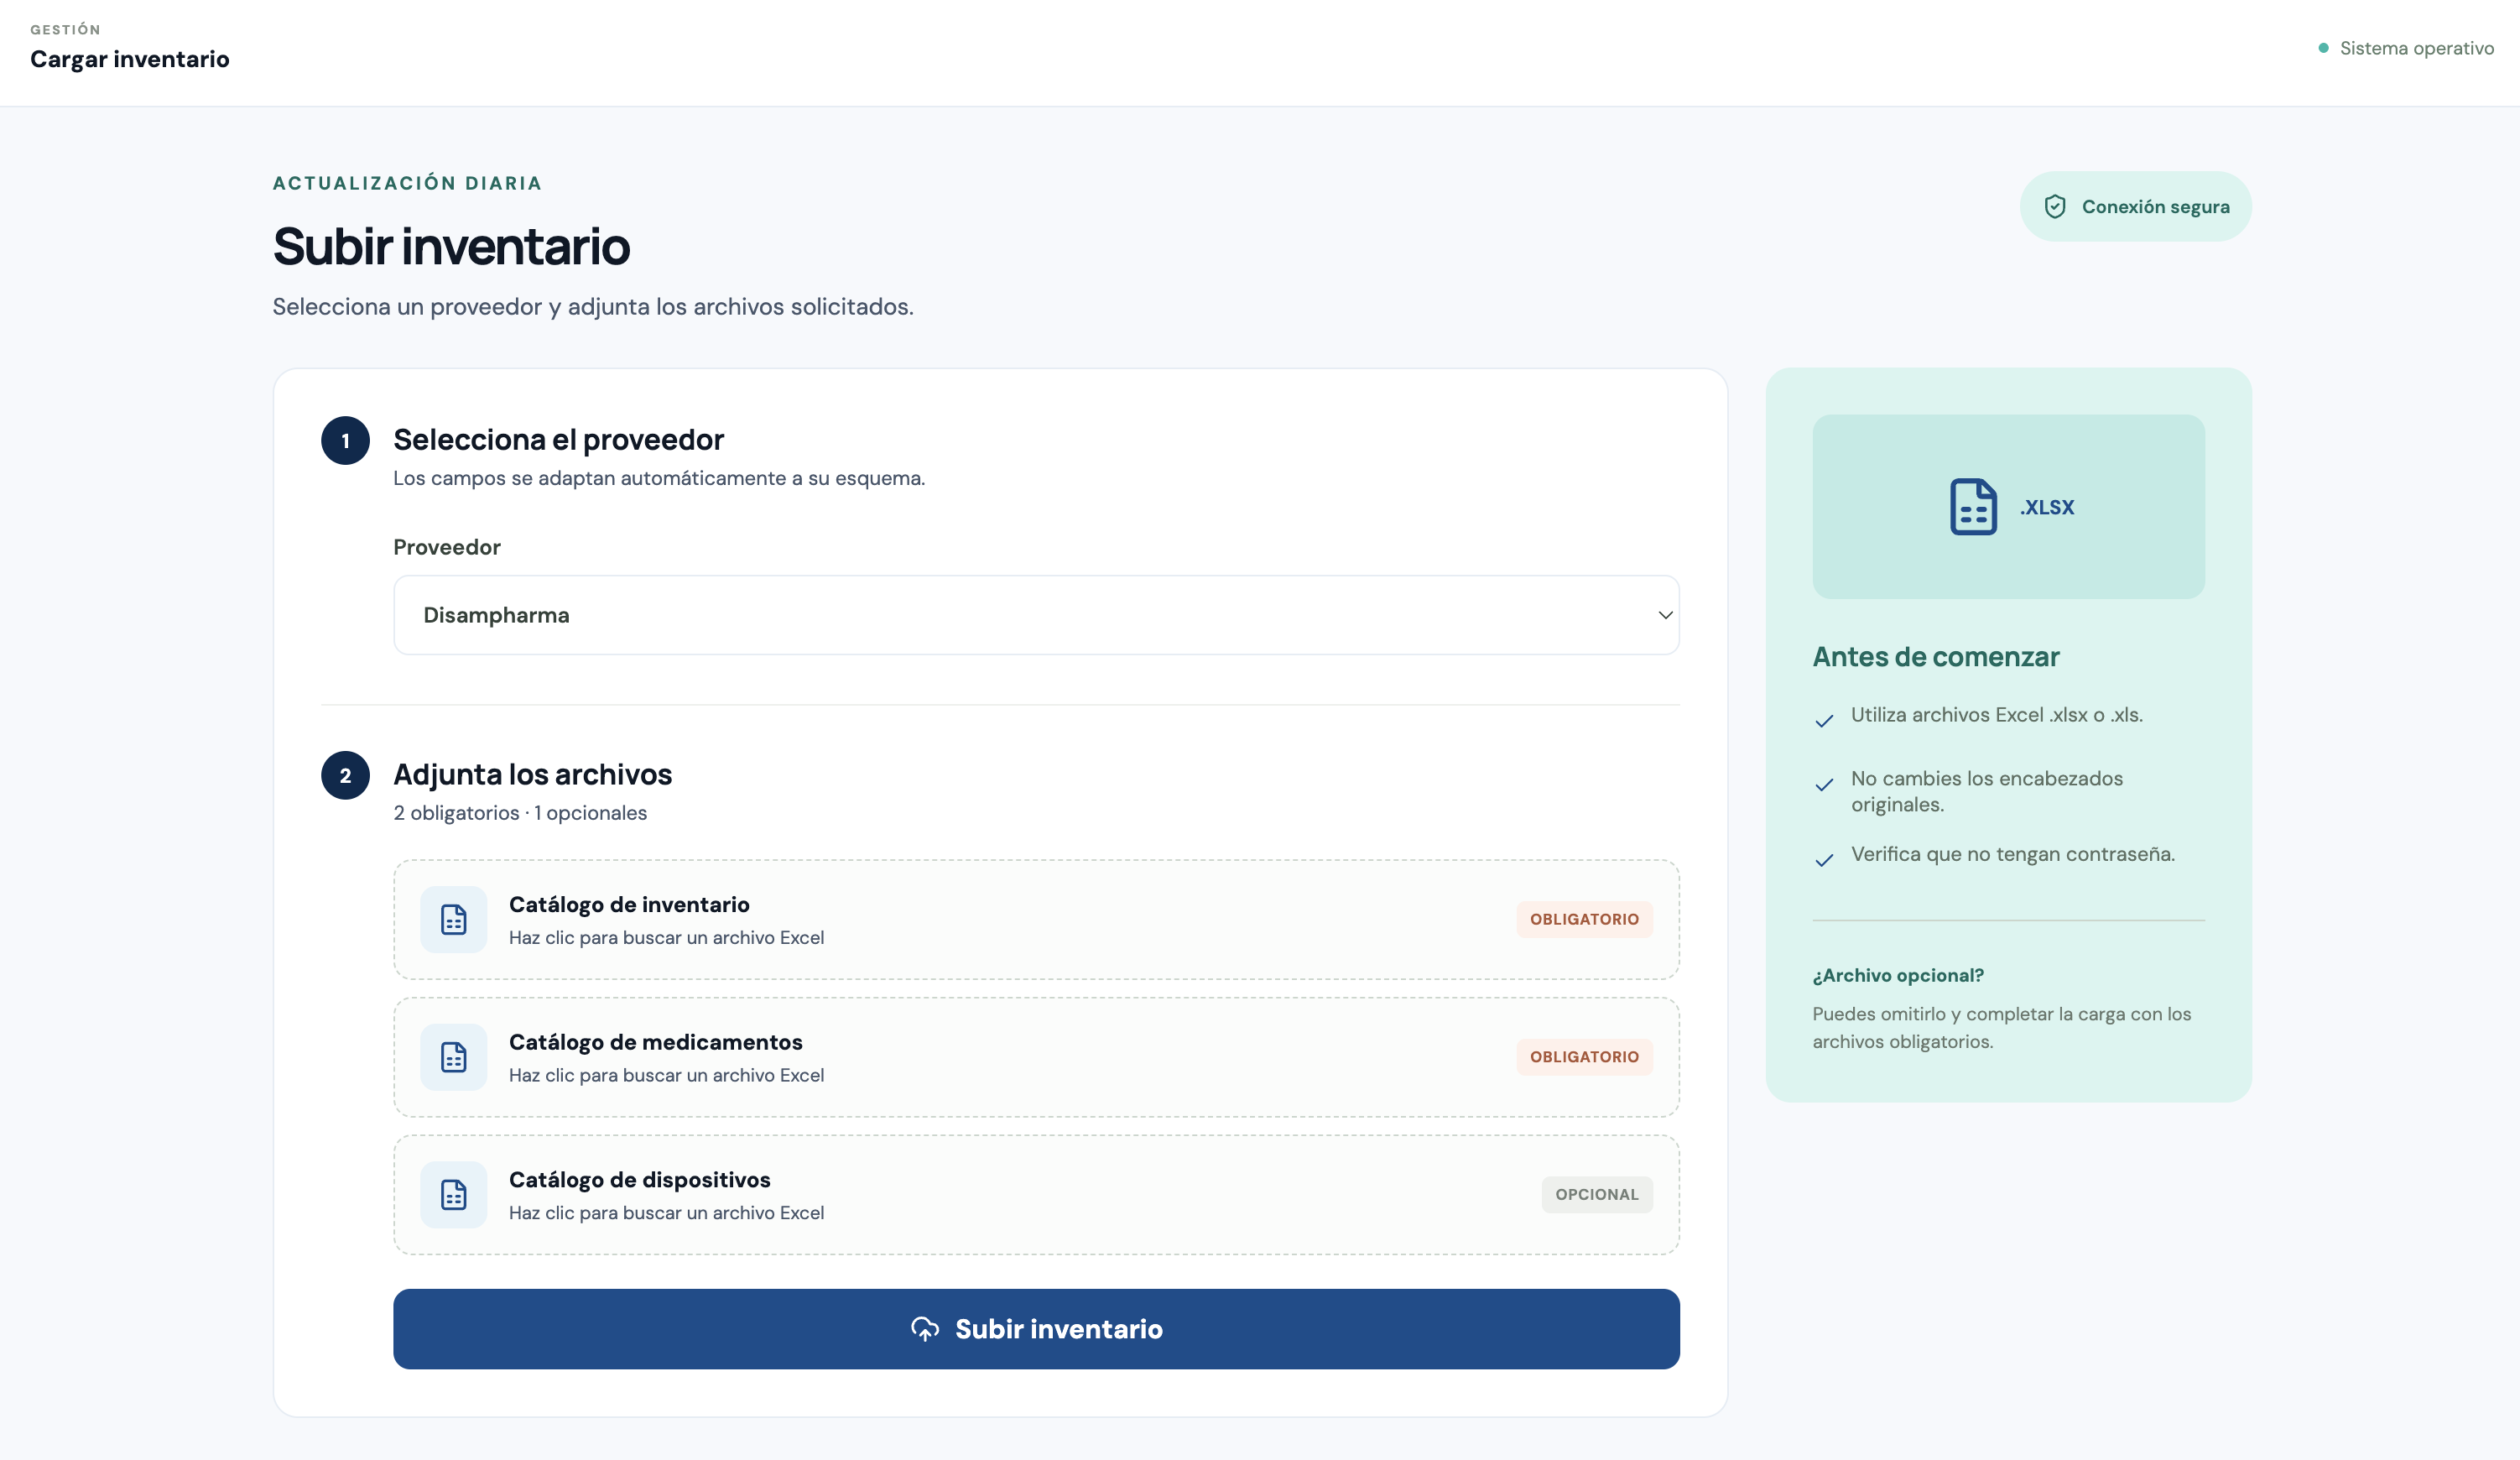2520x1460 pixels.
Task: Click the Sistema operativo status text
Action: point(2416,48)
